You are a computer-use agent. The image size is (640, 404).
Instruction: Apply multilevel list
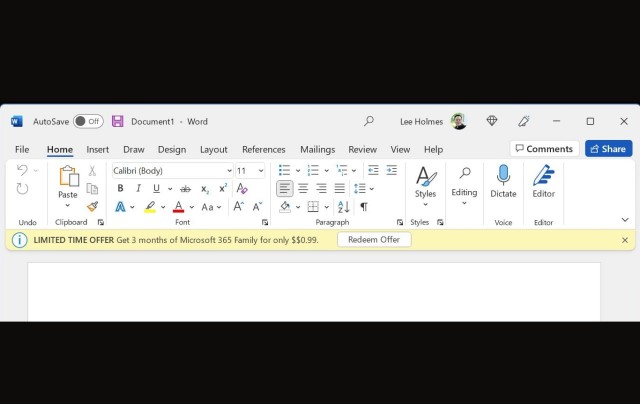(x=342, y=170)
